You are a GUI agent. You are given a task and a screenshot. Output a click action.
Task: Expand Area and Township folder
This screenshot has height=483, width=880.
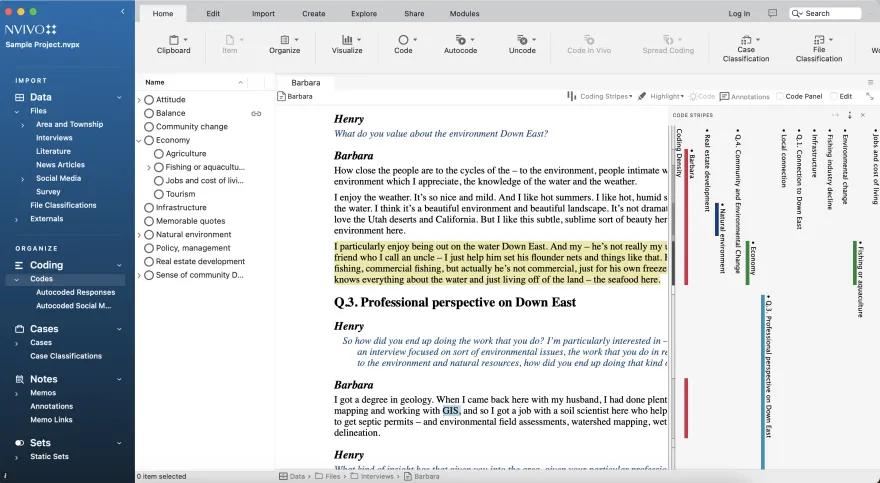[x=22, y=125]
